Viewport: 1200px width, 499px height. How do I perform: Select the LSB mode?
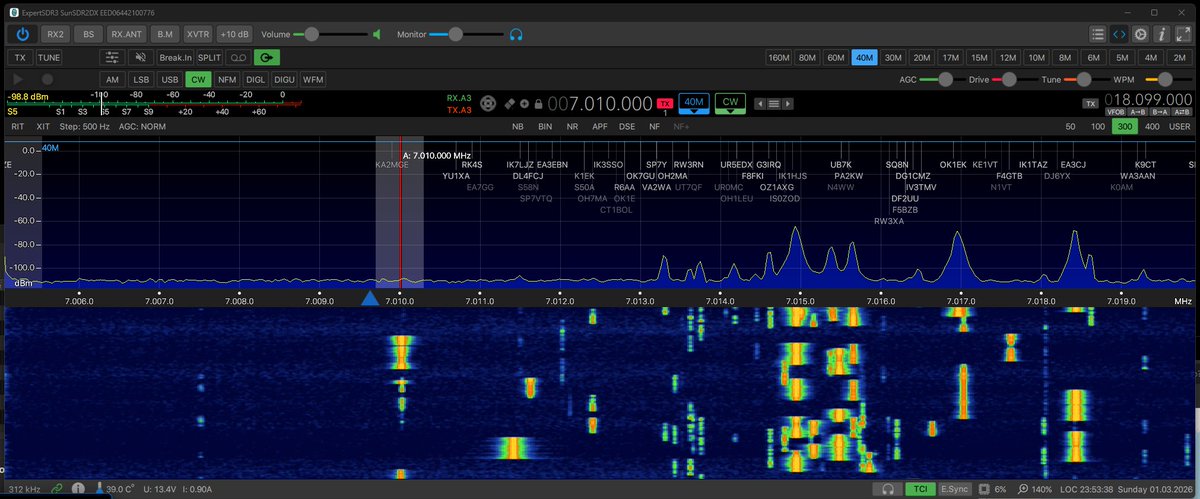coord(141,79)
